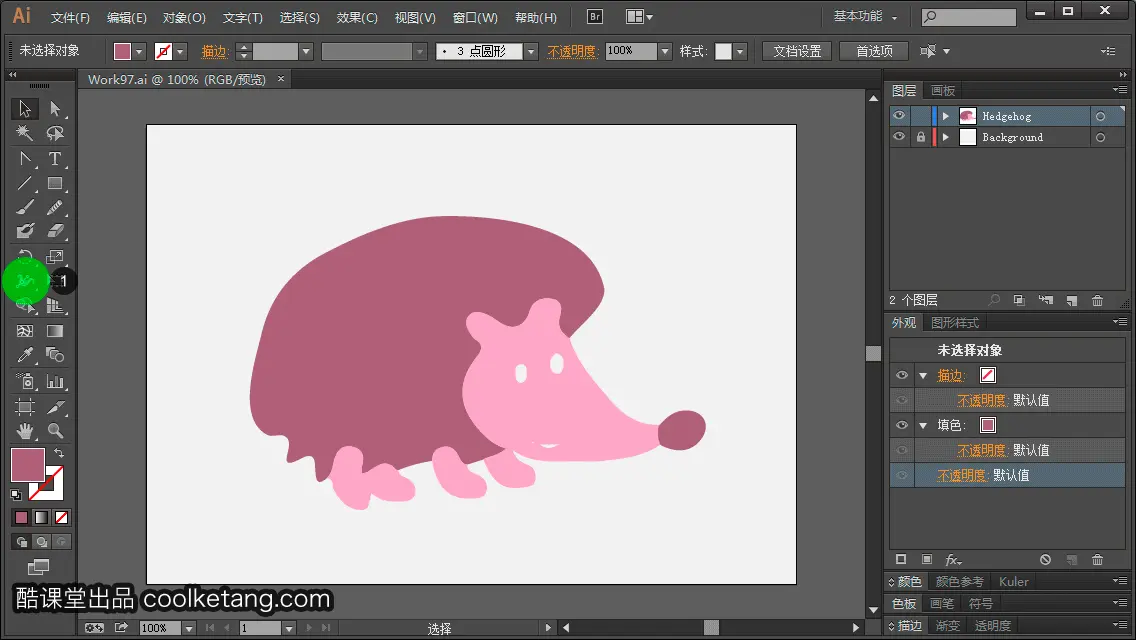This screenshot has height=640, width=1136.
Task: Click the 文档设置 button
Action: [x=797, y=51]
